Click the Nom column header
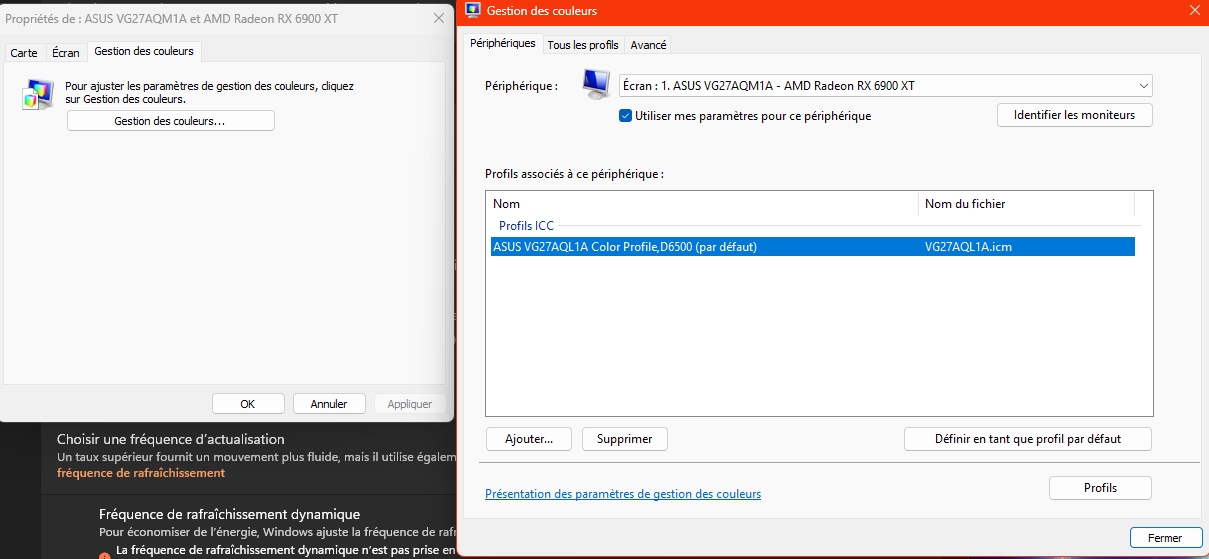Image resolution: width=1209 pixels, height=559 pixels. (x=702, y=204)
